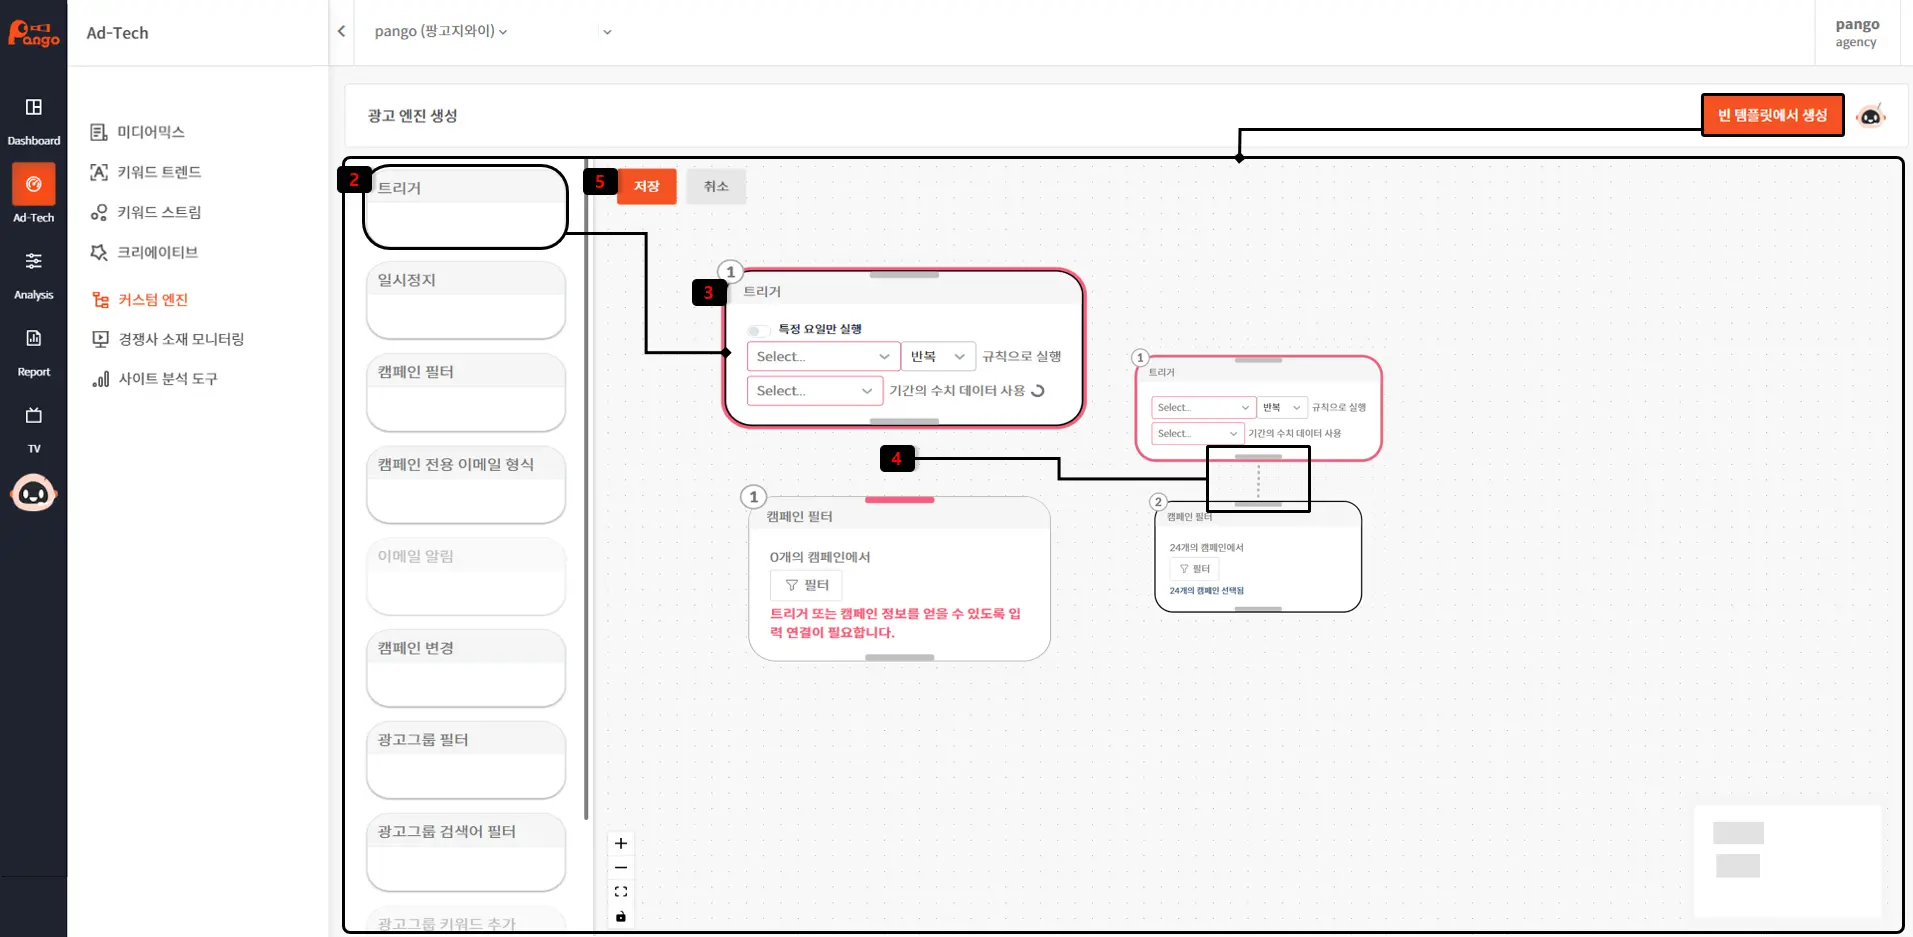The width and height of the screenshot is (1913, 937).
Task: Click the 저장 button
Action: pyautogui.click(x=646, y=186)
